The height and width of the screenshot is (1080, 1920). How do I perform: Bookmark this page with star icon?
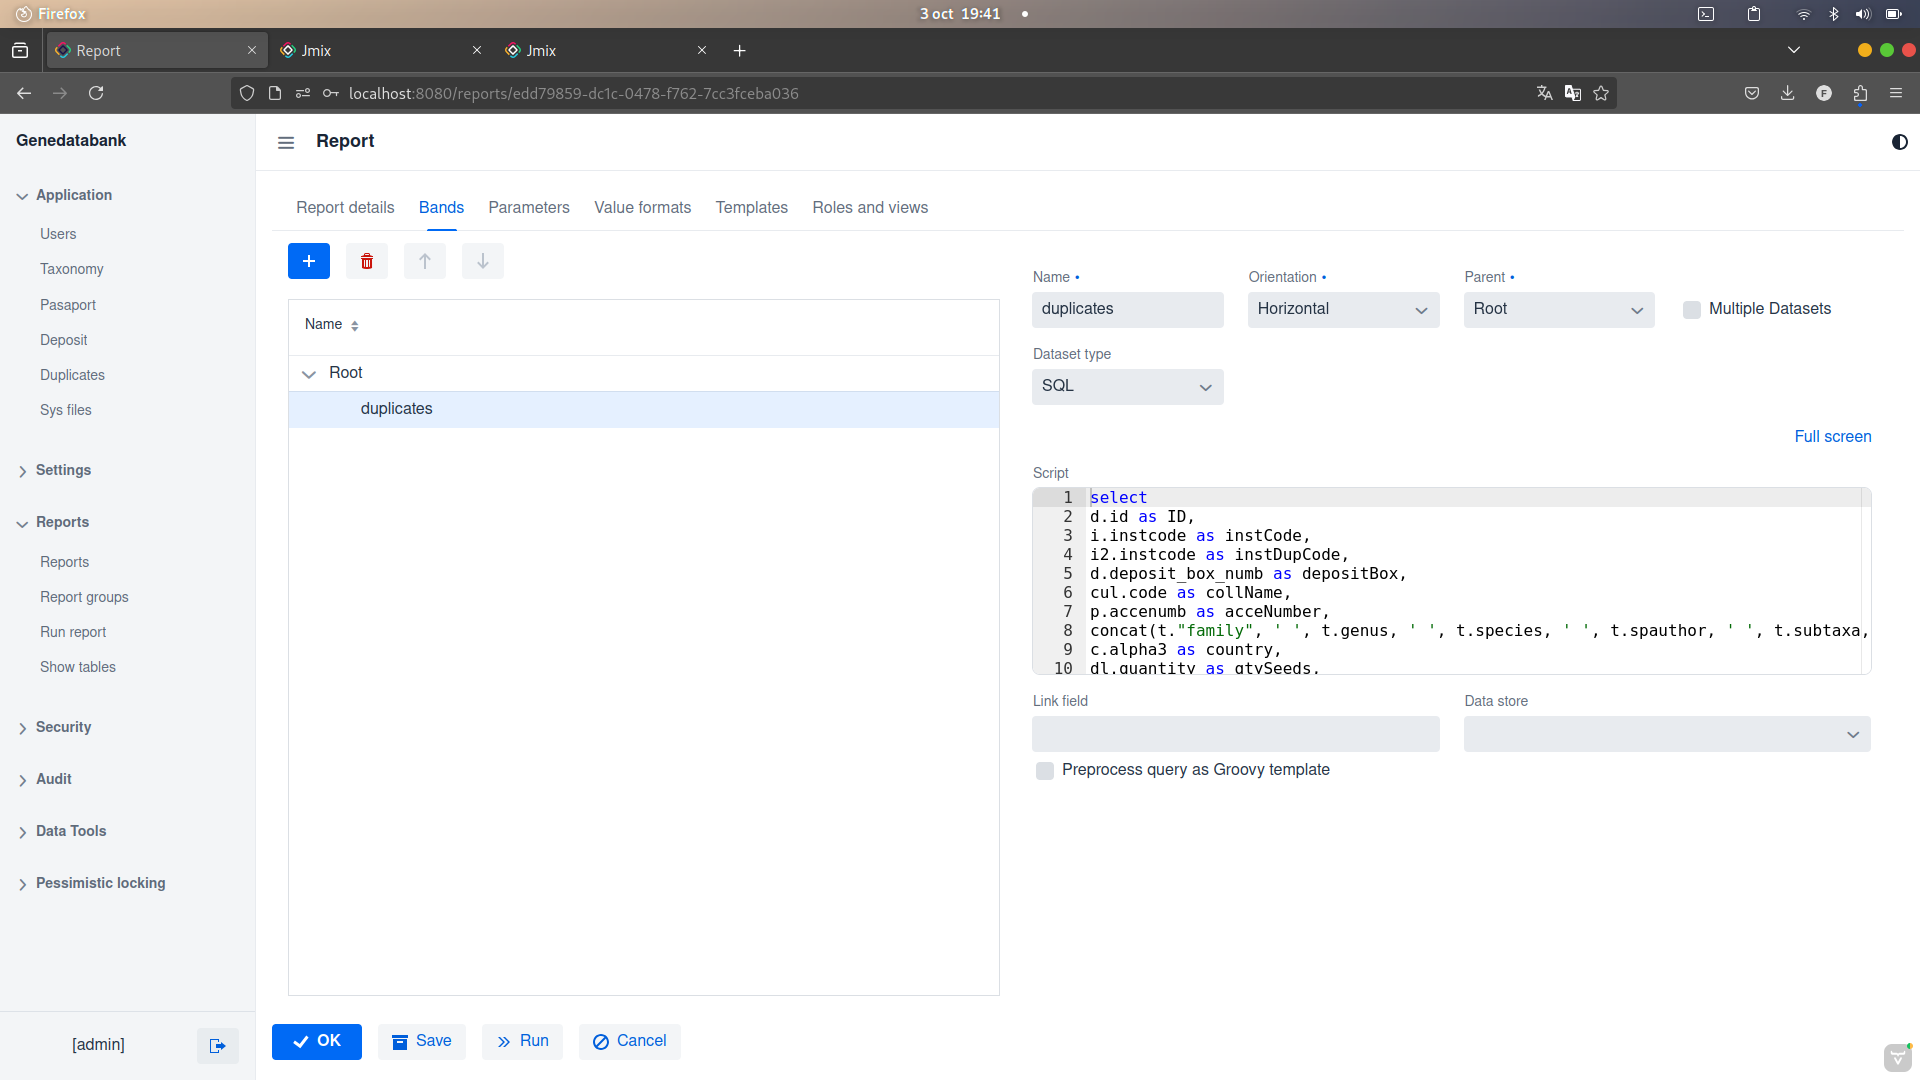pyautogui.click(x=1601, y=93)
